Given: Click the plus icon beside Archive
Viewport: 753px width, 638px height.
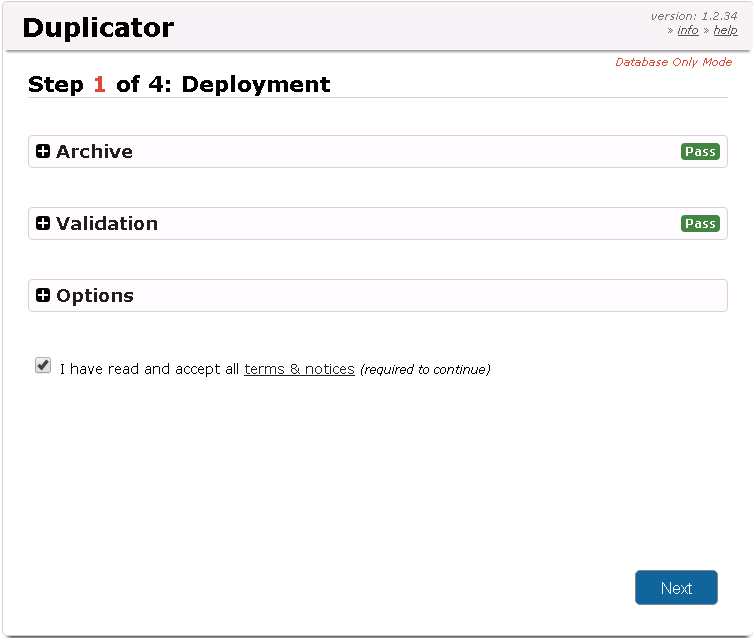Looking at the screenshot, I should (43, 152).
